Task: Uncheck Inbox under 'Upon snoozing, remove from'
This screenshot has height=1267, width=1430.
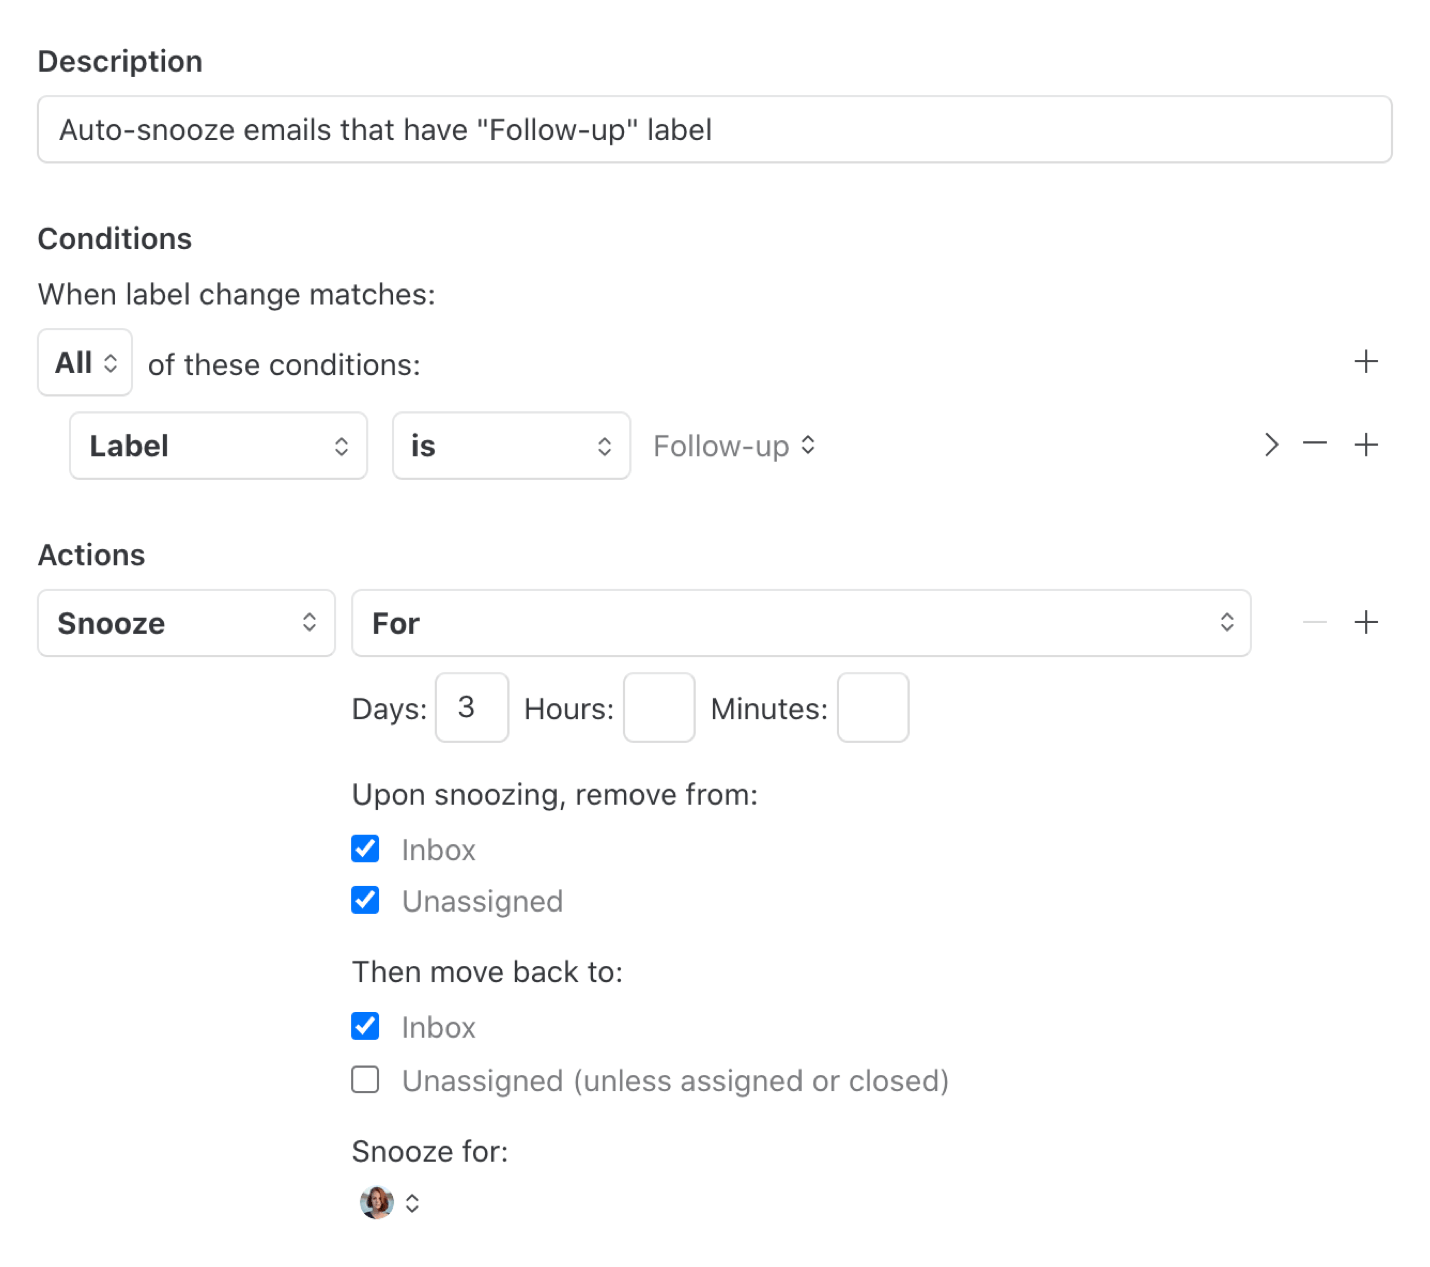Action: [366, 849]
